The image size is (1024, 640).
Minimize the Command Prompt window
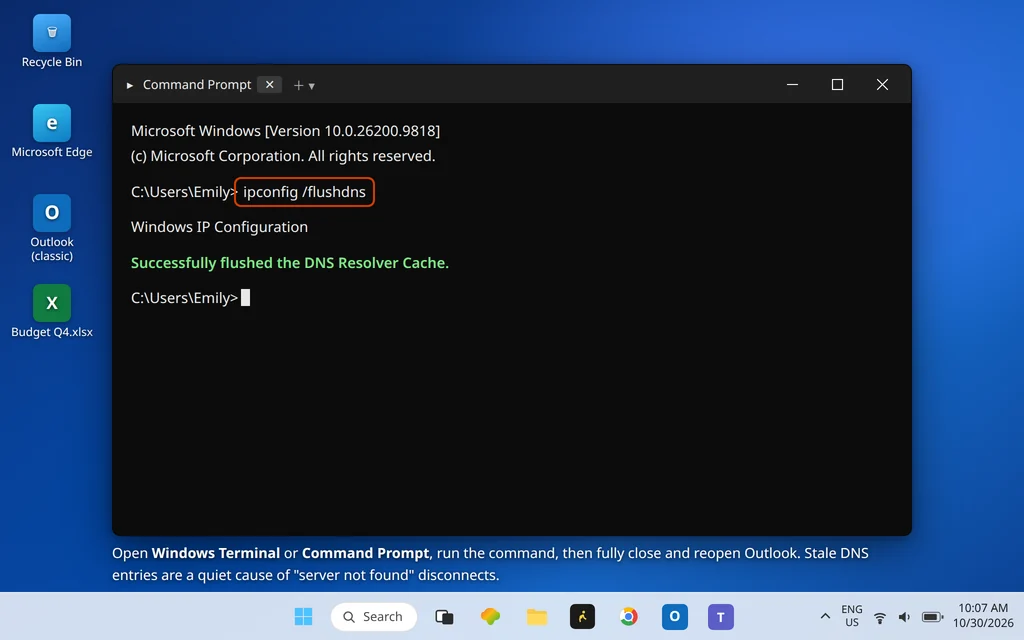792,85
